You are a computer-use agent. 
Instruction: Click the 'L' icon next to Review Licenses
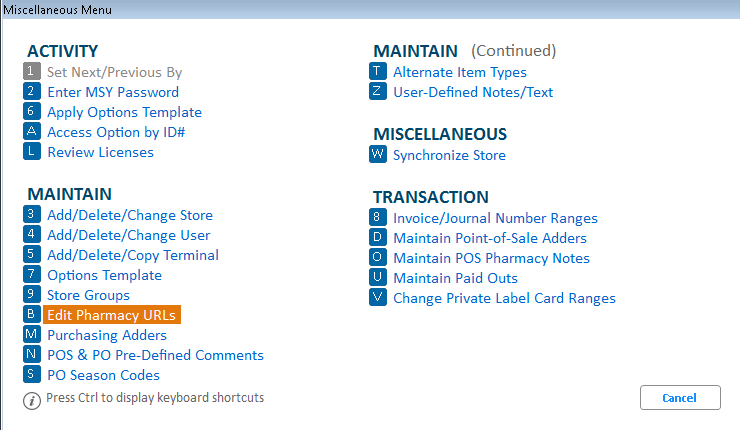click(x=31, y=152)
